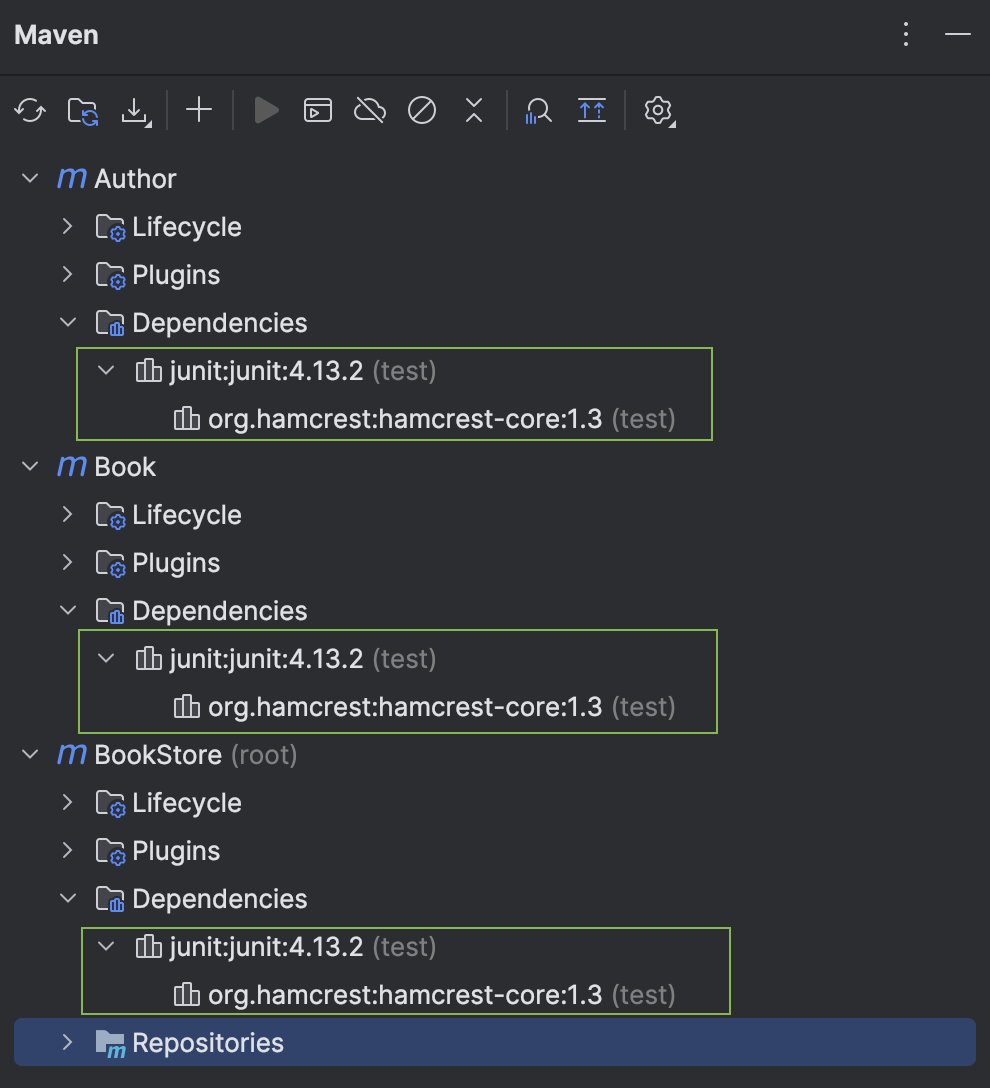Add a new Maven project
990x1088 pixels.
(x=198, y=110)
